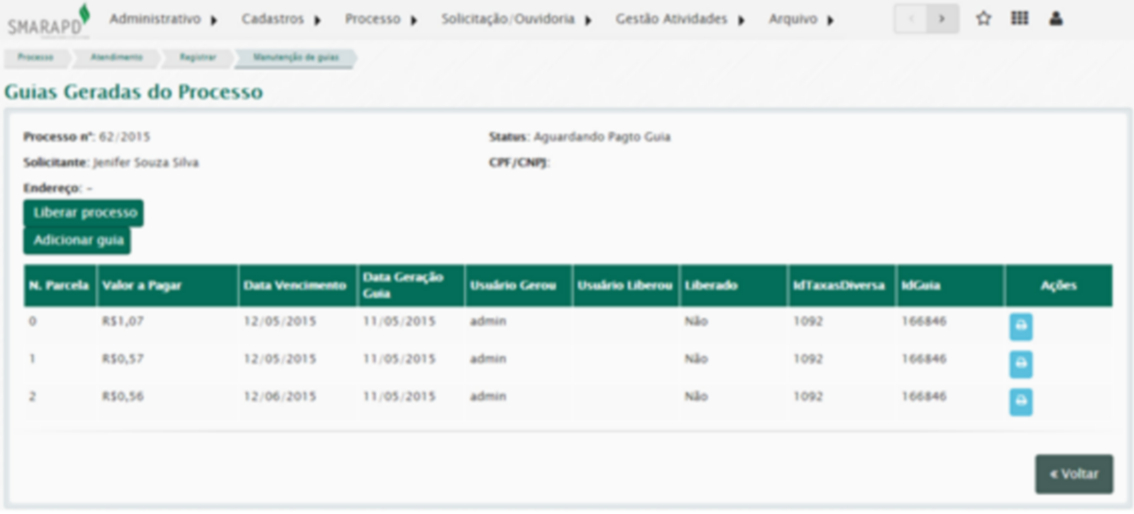Screen dimensions: 1134x514
Task: Click the Liberar processo button
Action: (x=84, y=213)
